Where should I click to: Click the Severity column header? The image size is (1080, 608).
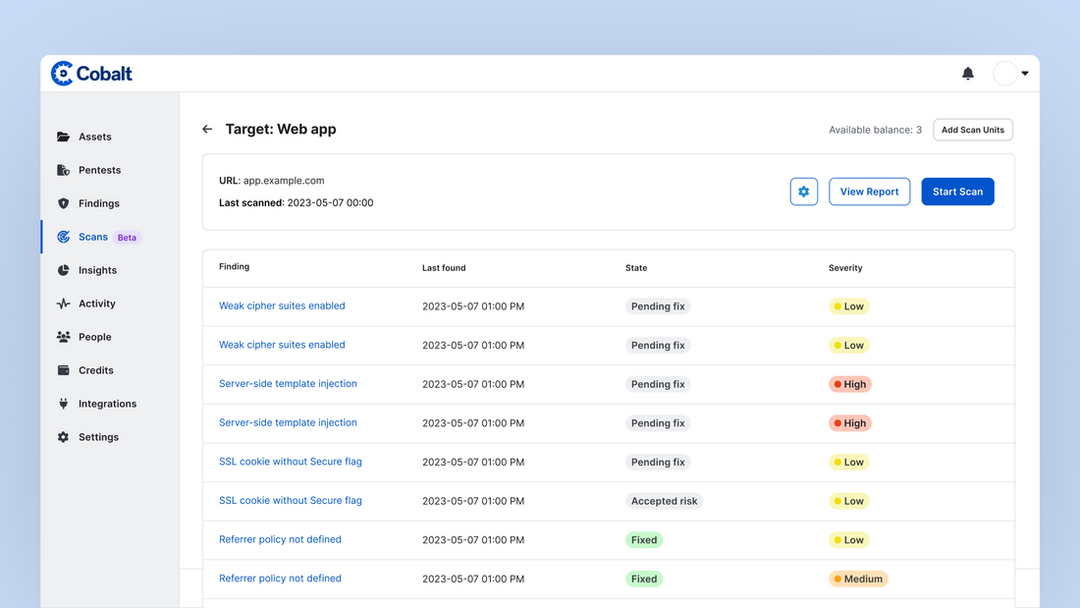click(x=845, y=268)
